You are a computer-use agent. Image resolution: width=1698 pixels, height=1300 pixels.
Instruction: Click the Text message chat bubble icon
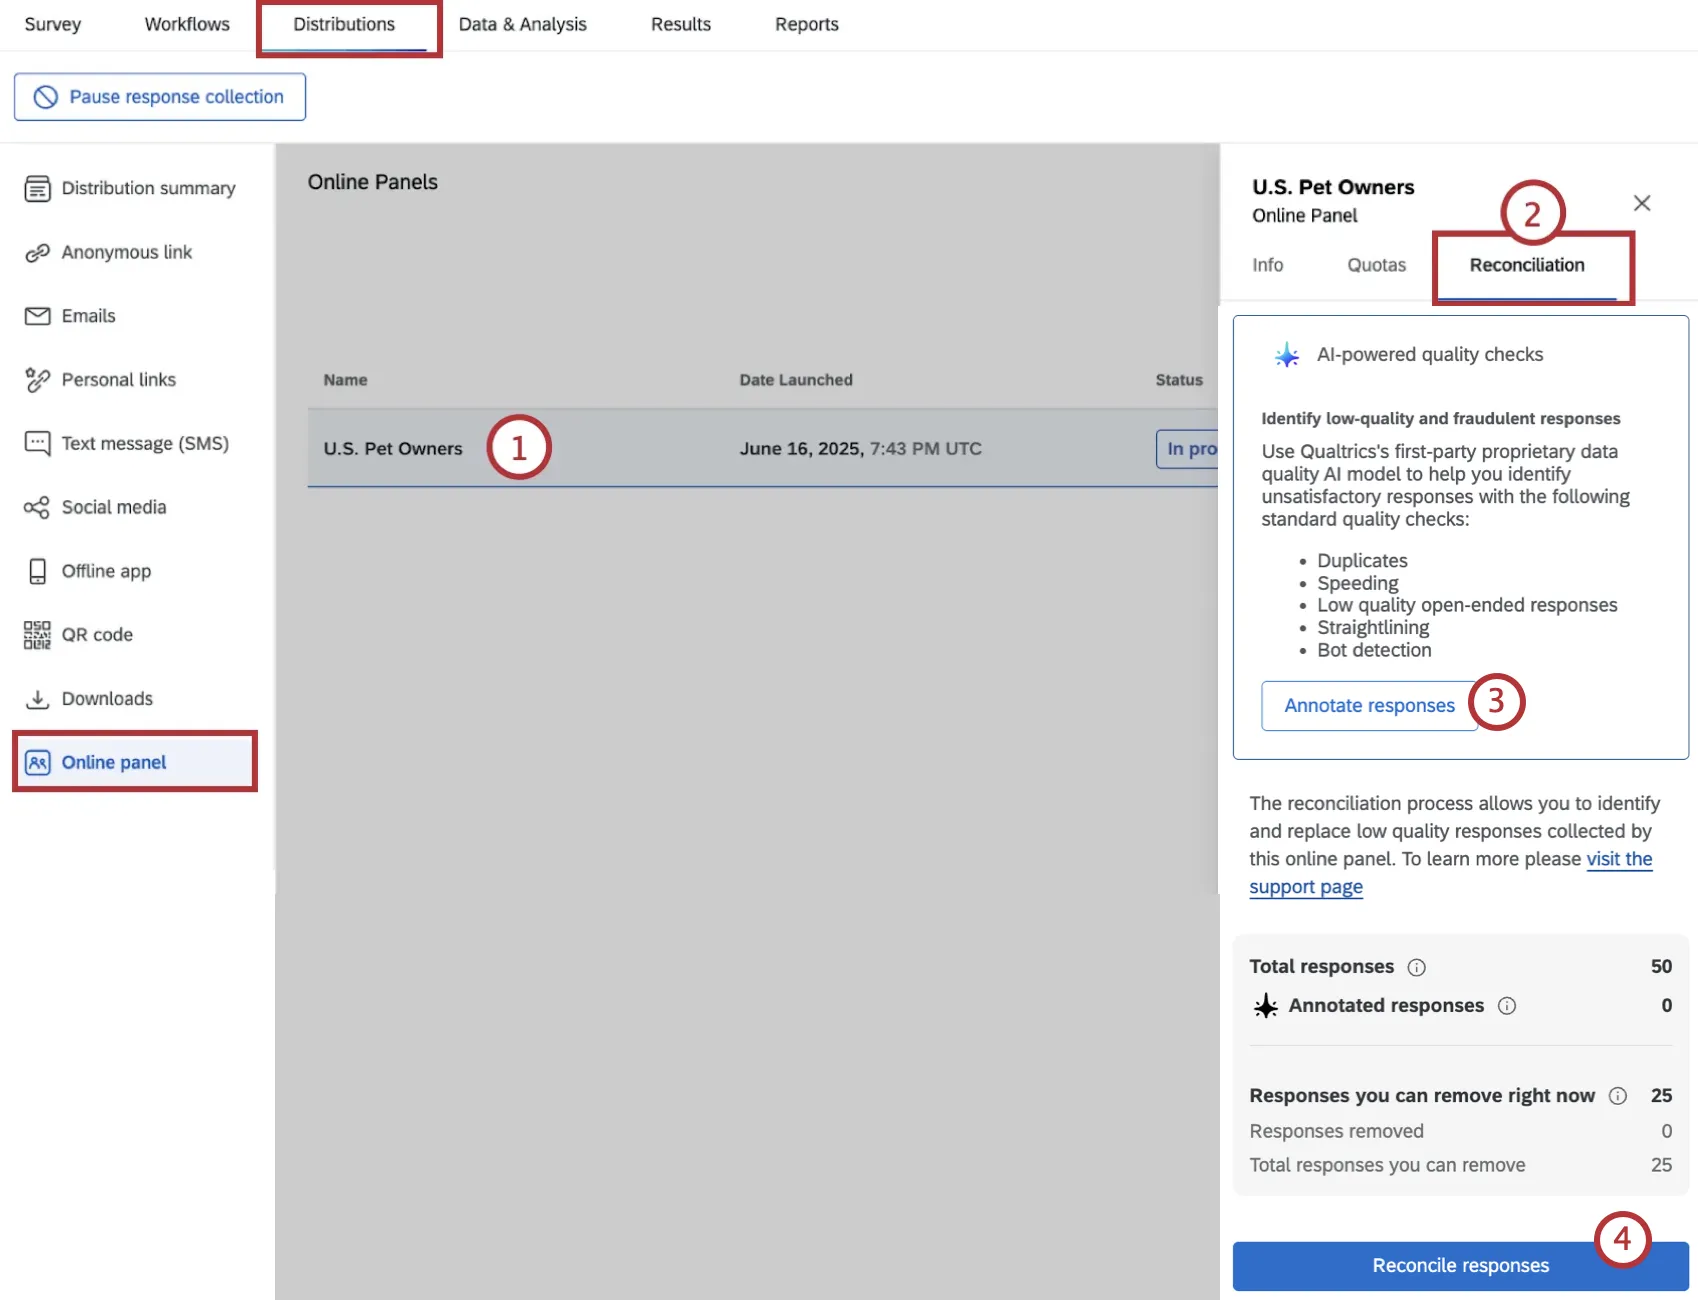(x=37, y=443)
